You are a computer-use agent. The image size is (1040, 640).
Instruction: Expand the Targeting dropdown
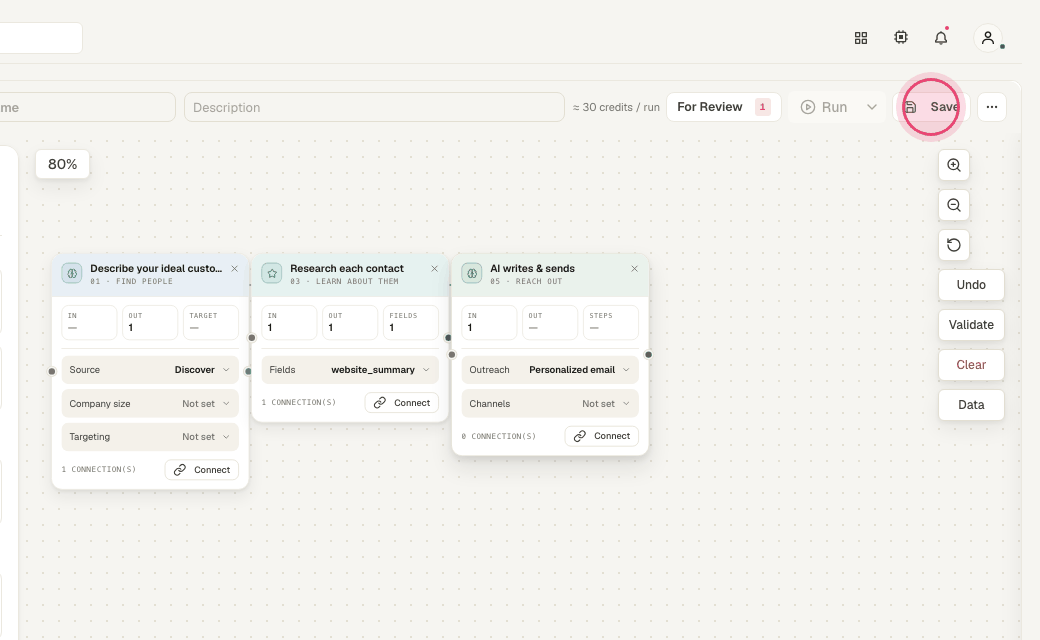150,436
